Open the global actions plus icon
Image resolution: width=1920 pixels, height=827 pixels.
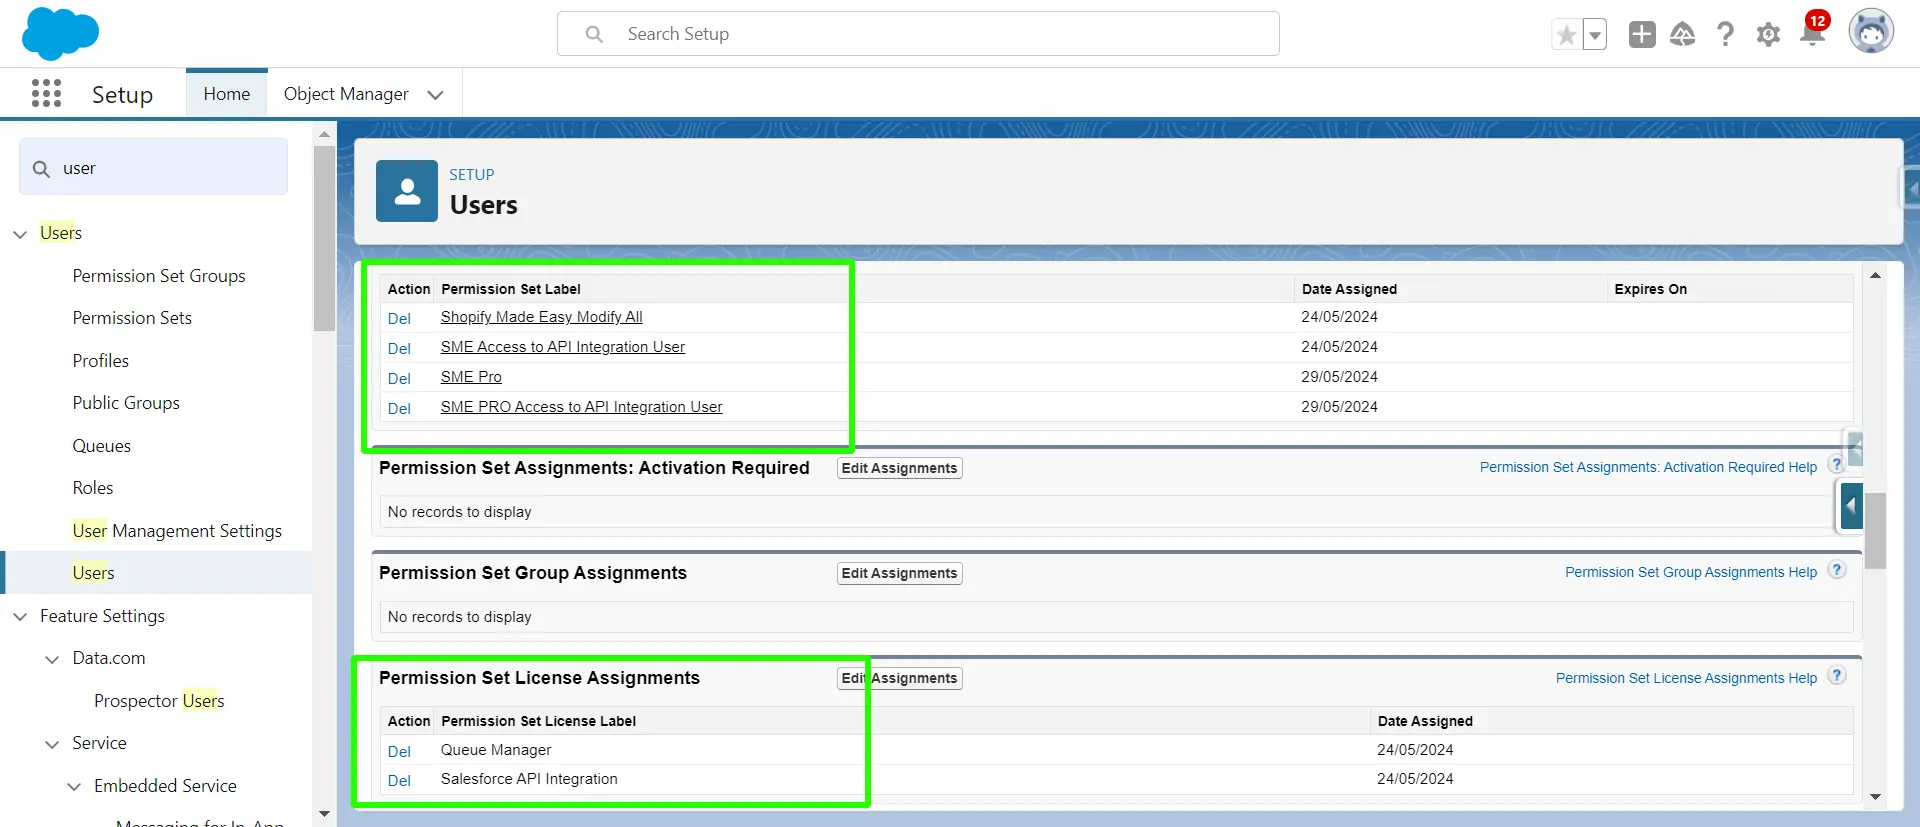pos(1642,34)
